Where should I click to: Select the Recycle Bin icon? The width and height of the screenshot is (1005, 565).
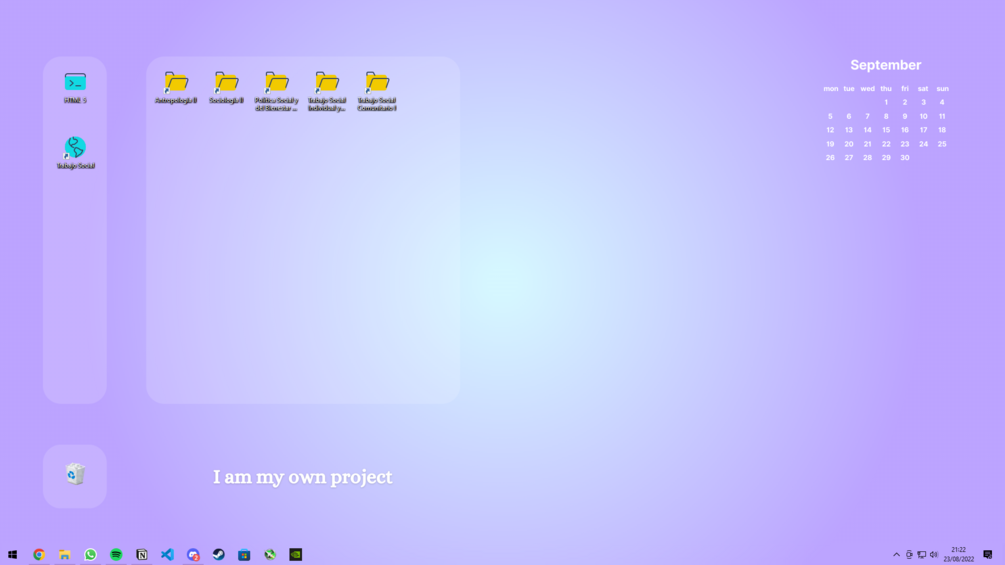click(x=75, y=474)
